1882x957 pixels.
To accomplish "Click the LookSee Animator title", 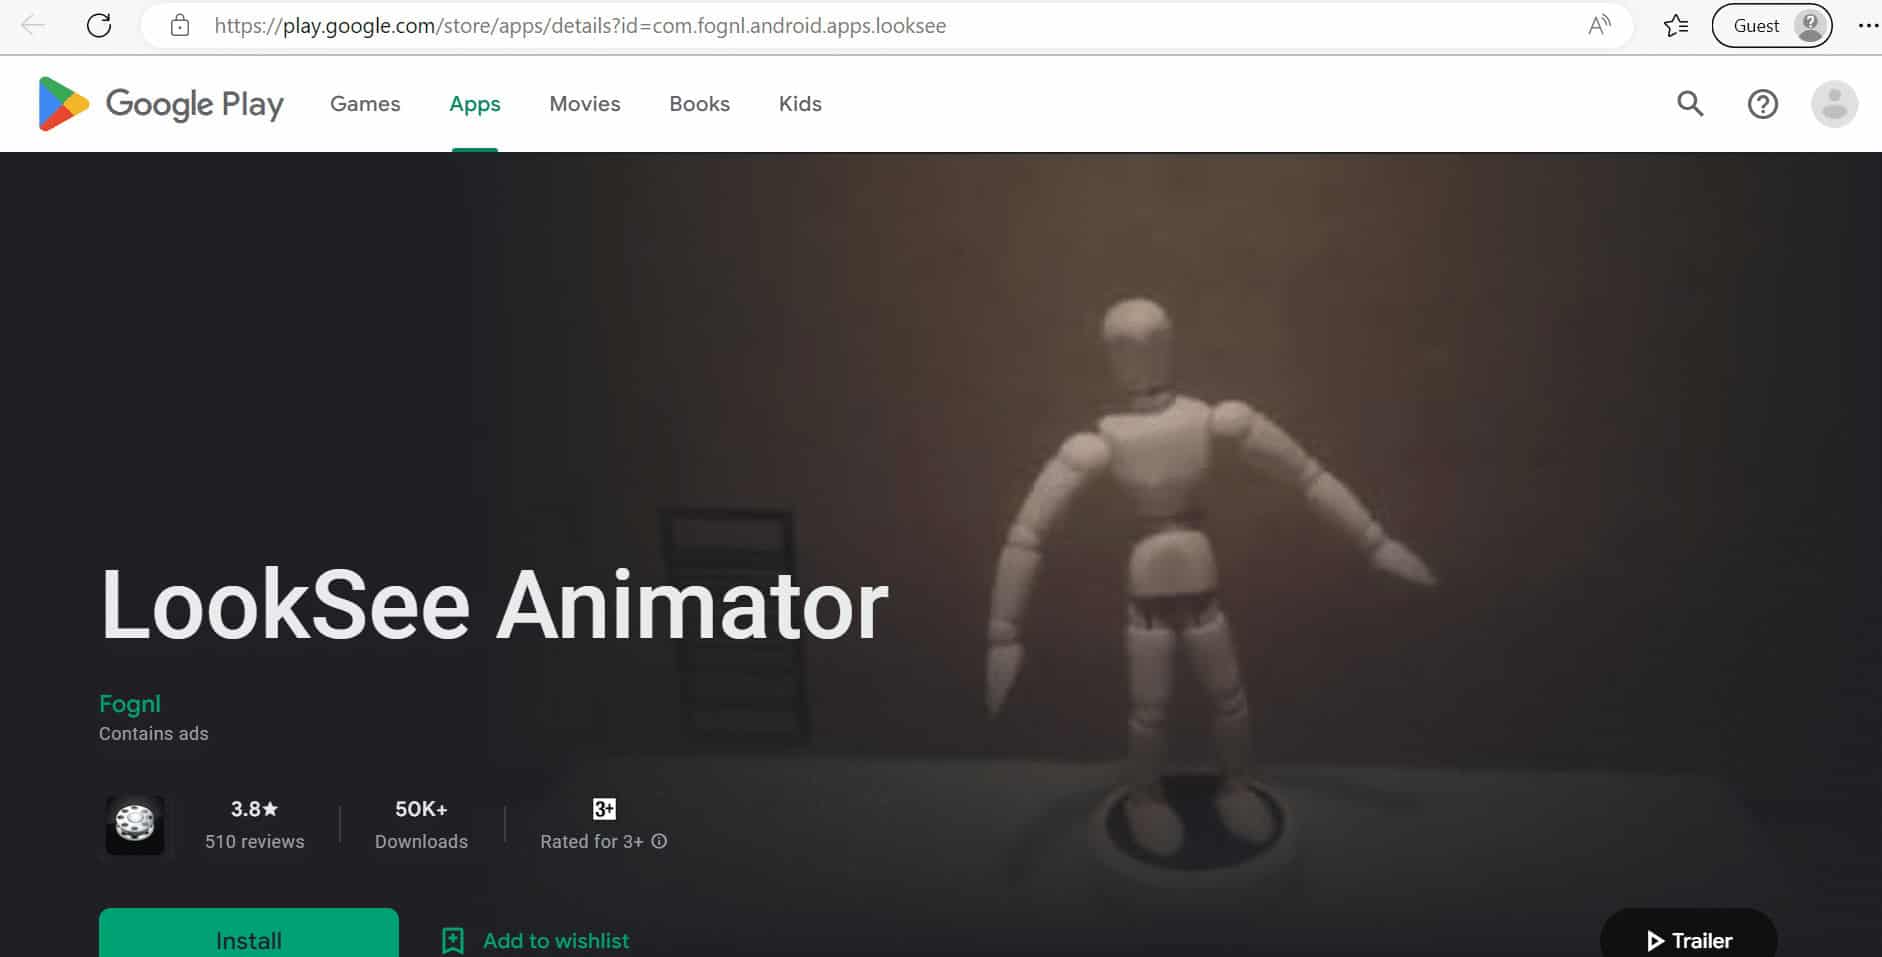I will click(494, 605).
